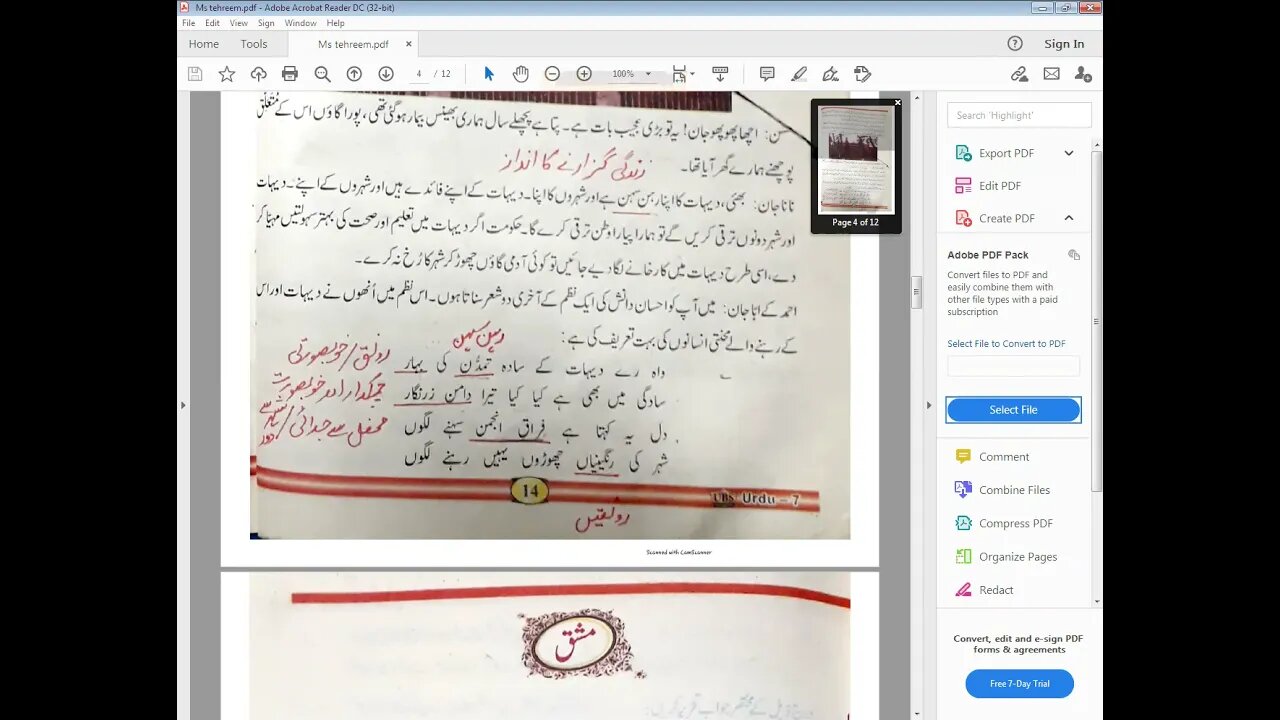The image size is (1280, 720).
Task: Click the read mode keyboard icon
Action: (720, 74)
